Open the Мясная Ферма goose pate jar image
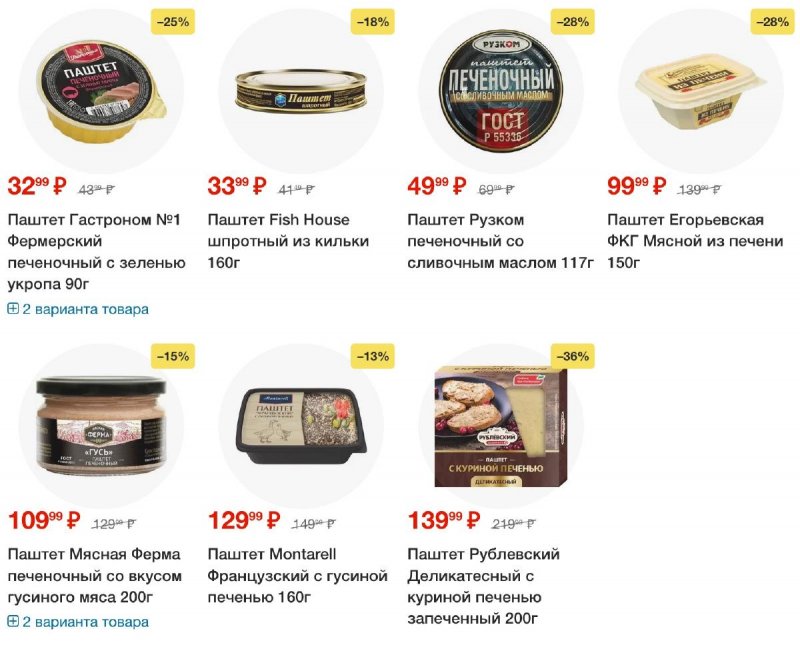800x645 pixels. [x=101, y=425]
